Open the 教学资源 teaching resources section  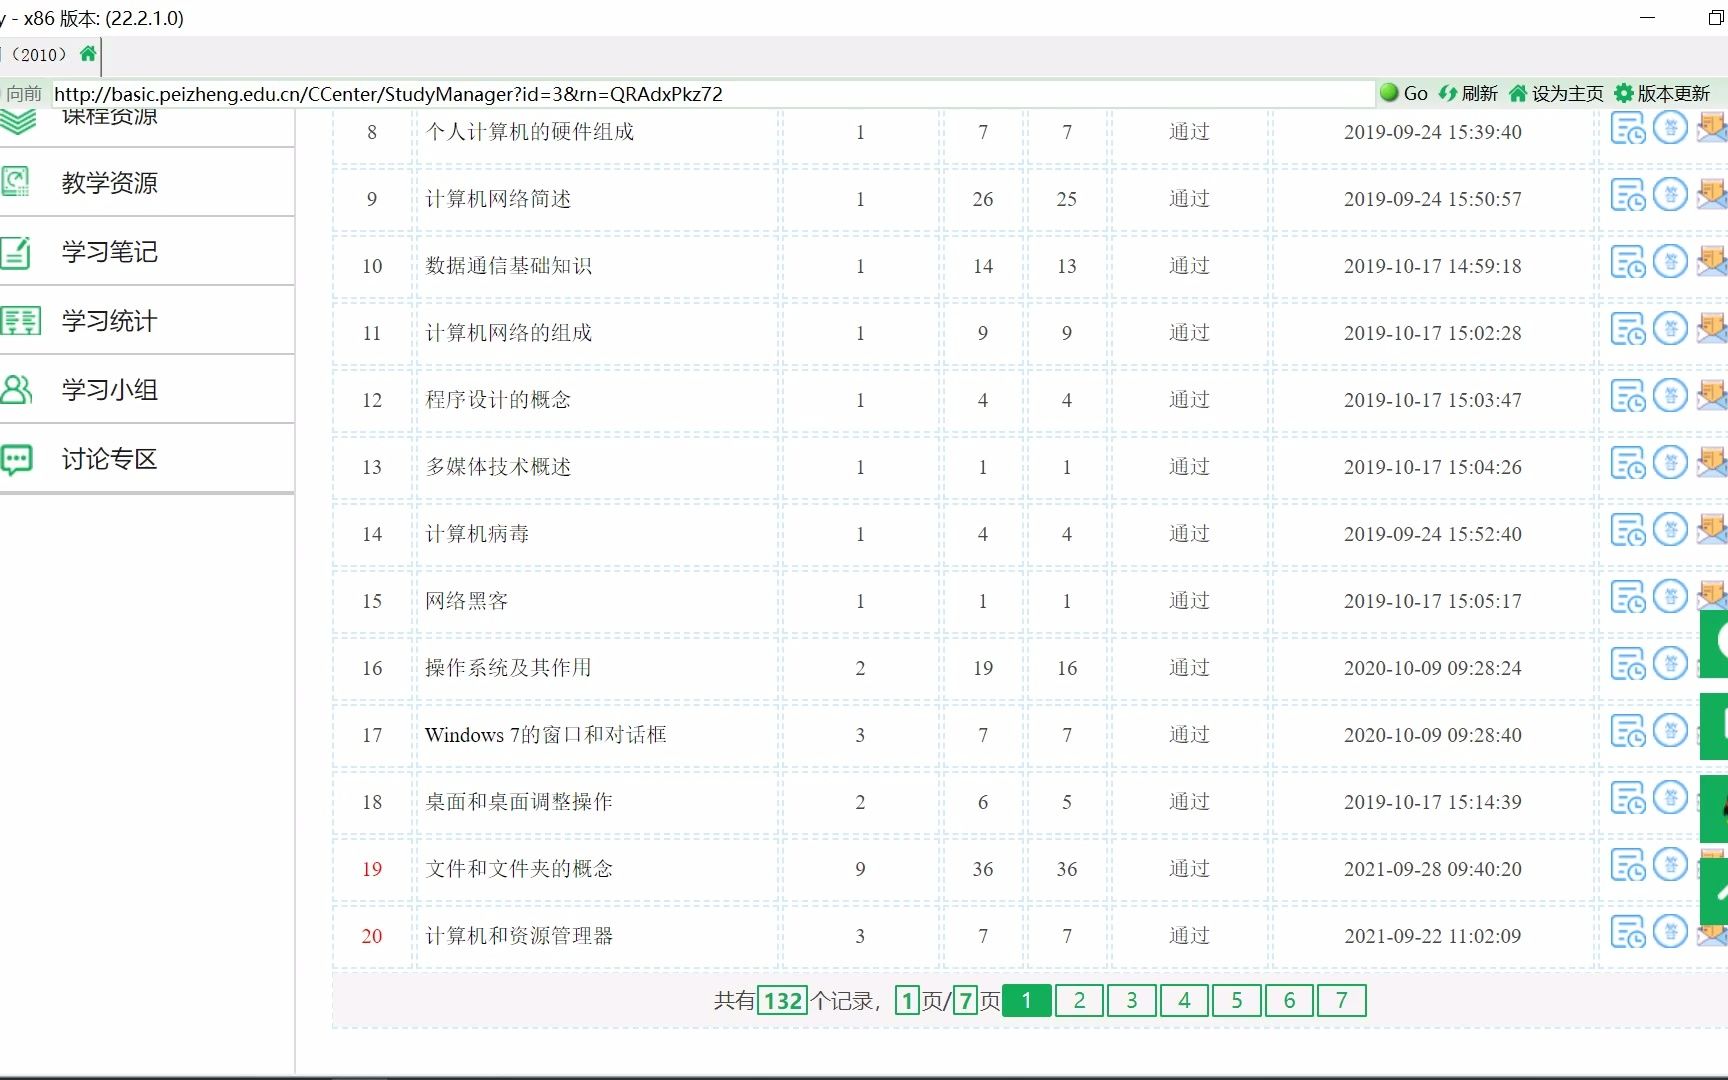[x=108, y=183]
